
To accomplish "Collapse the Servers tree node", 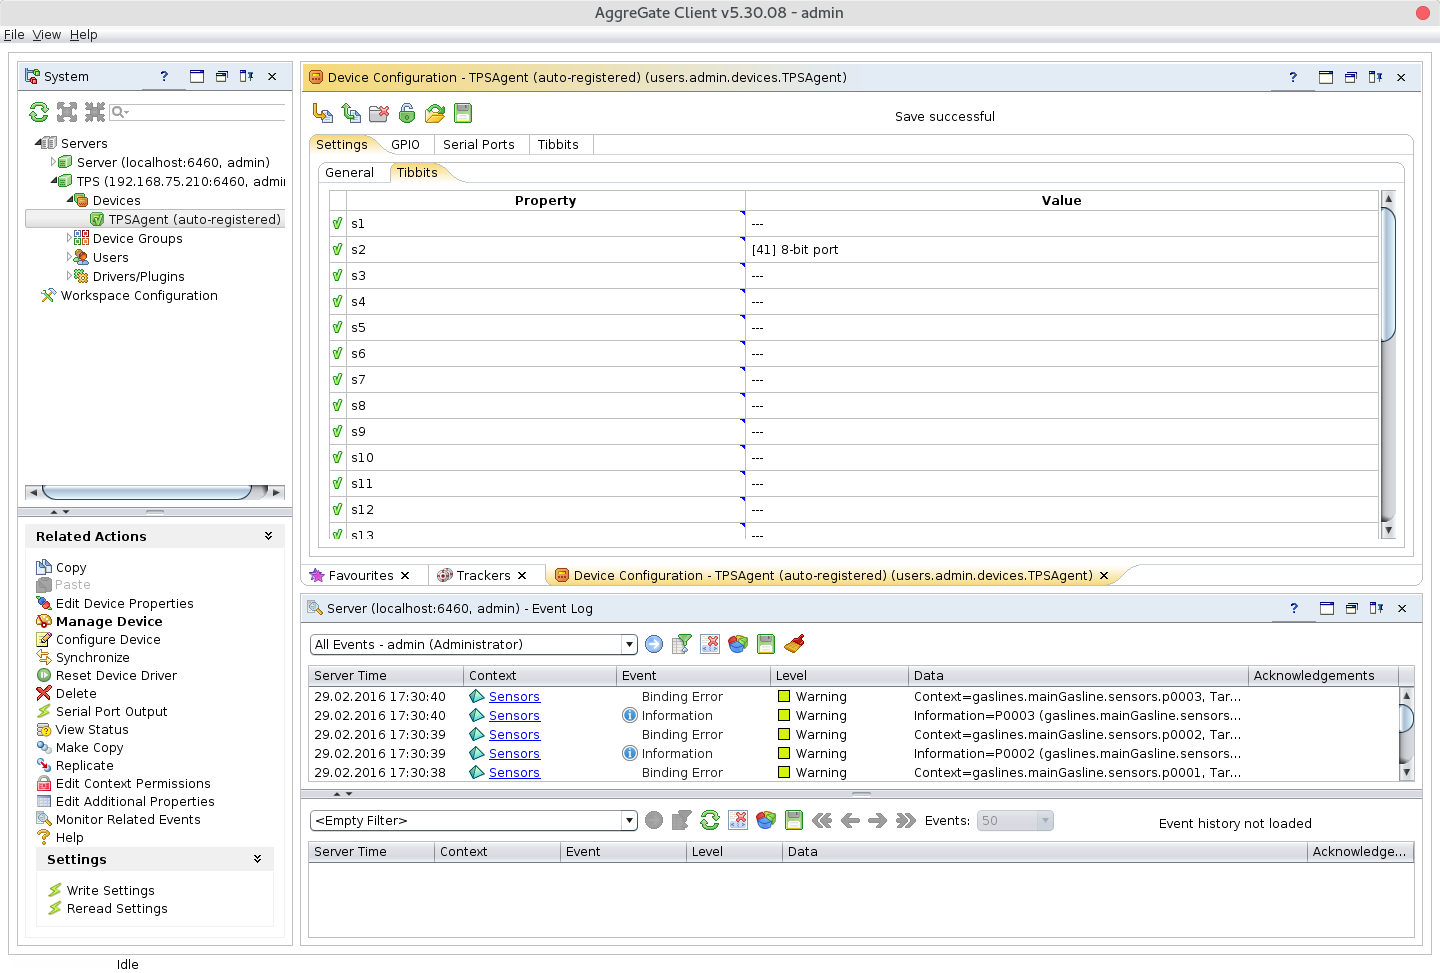I will coord(38,143).
